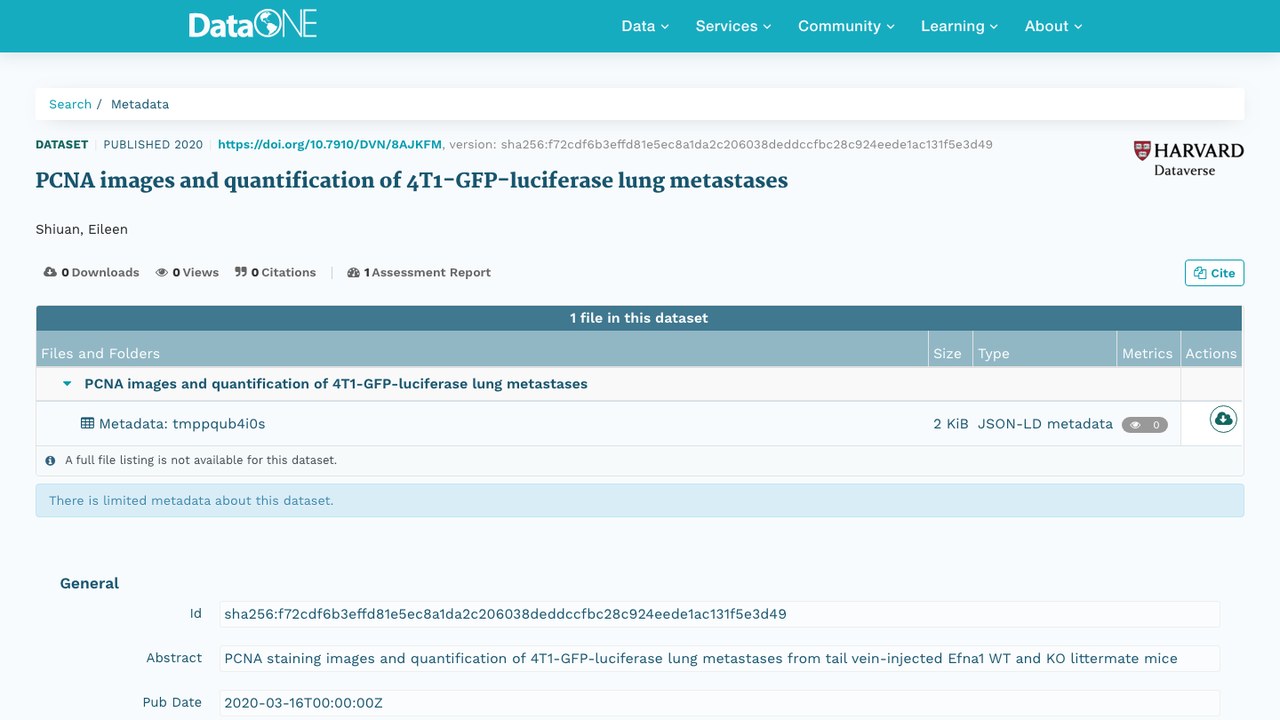Open the DOI link 10.7910/DVN/8AJKFM
This screenshot has height=720, width=1280.
330,144
